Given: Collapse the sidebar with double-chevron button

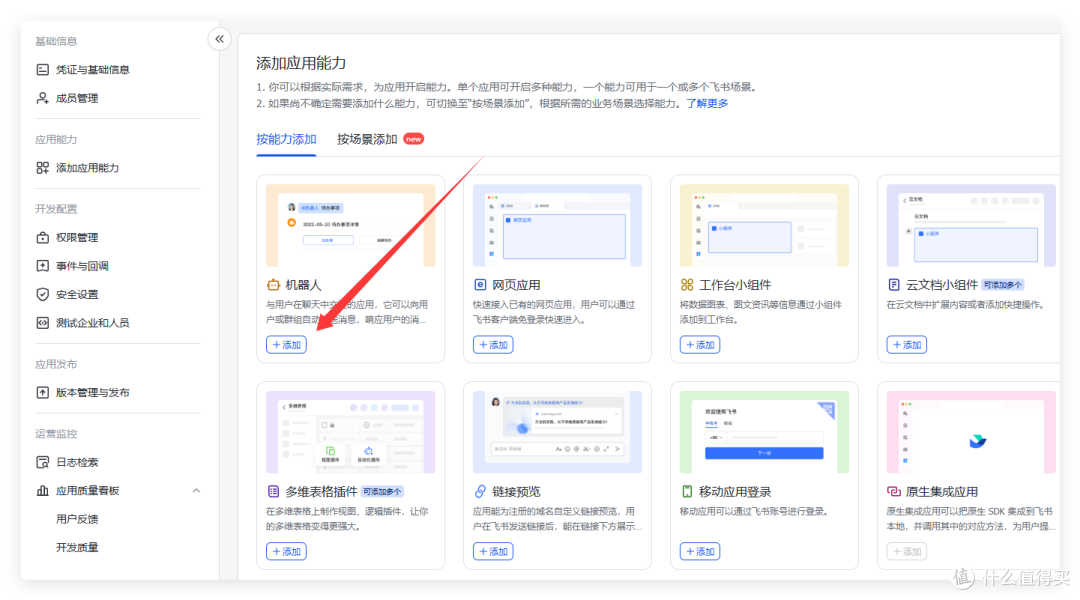Looking at the screenshot, I should [219, 39].
